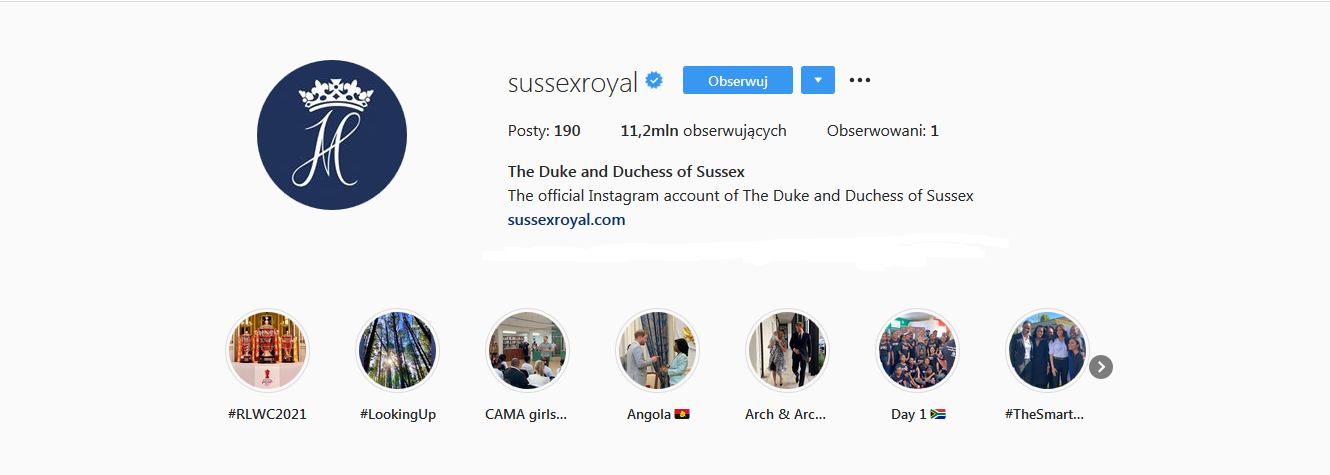
Task: Click the sussexroyal username heading
Action: (573, 82)
